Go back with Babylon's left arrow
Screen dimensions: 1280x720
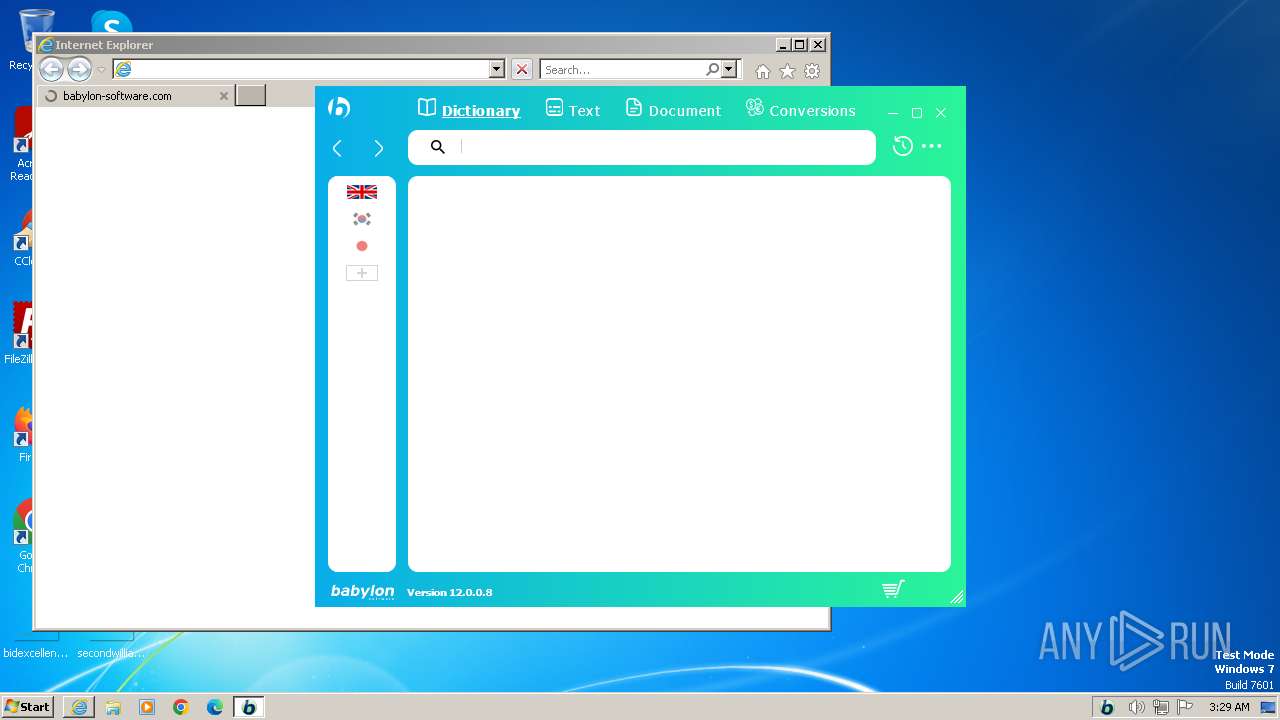coord(337,148)
